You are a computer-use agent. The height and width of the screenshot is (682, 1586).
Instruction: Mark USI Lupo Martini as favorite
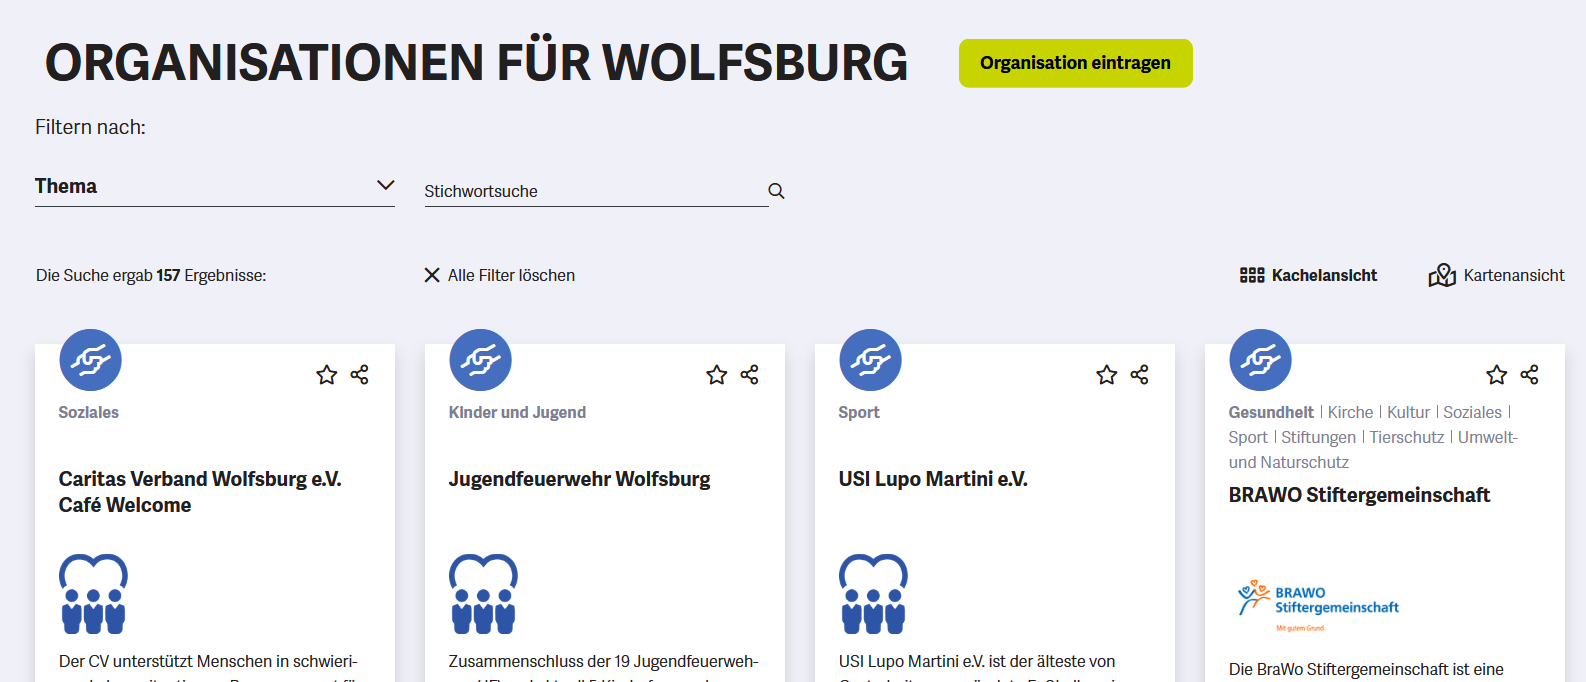[x=1107, y=375]
